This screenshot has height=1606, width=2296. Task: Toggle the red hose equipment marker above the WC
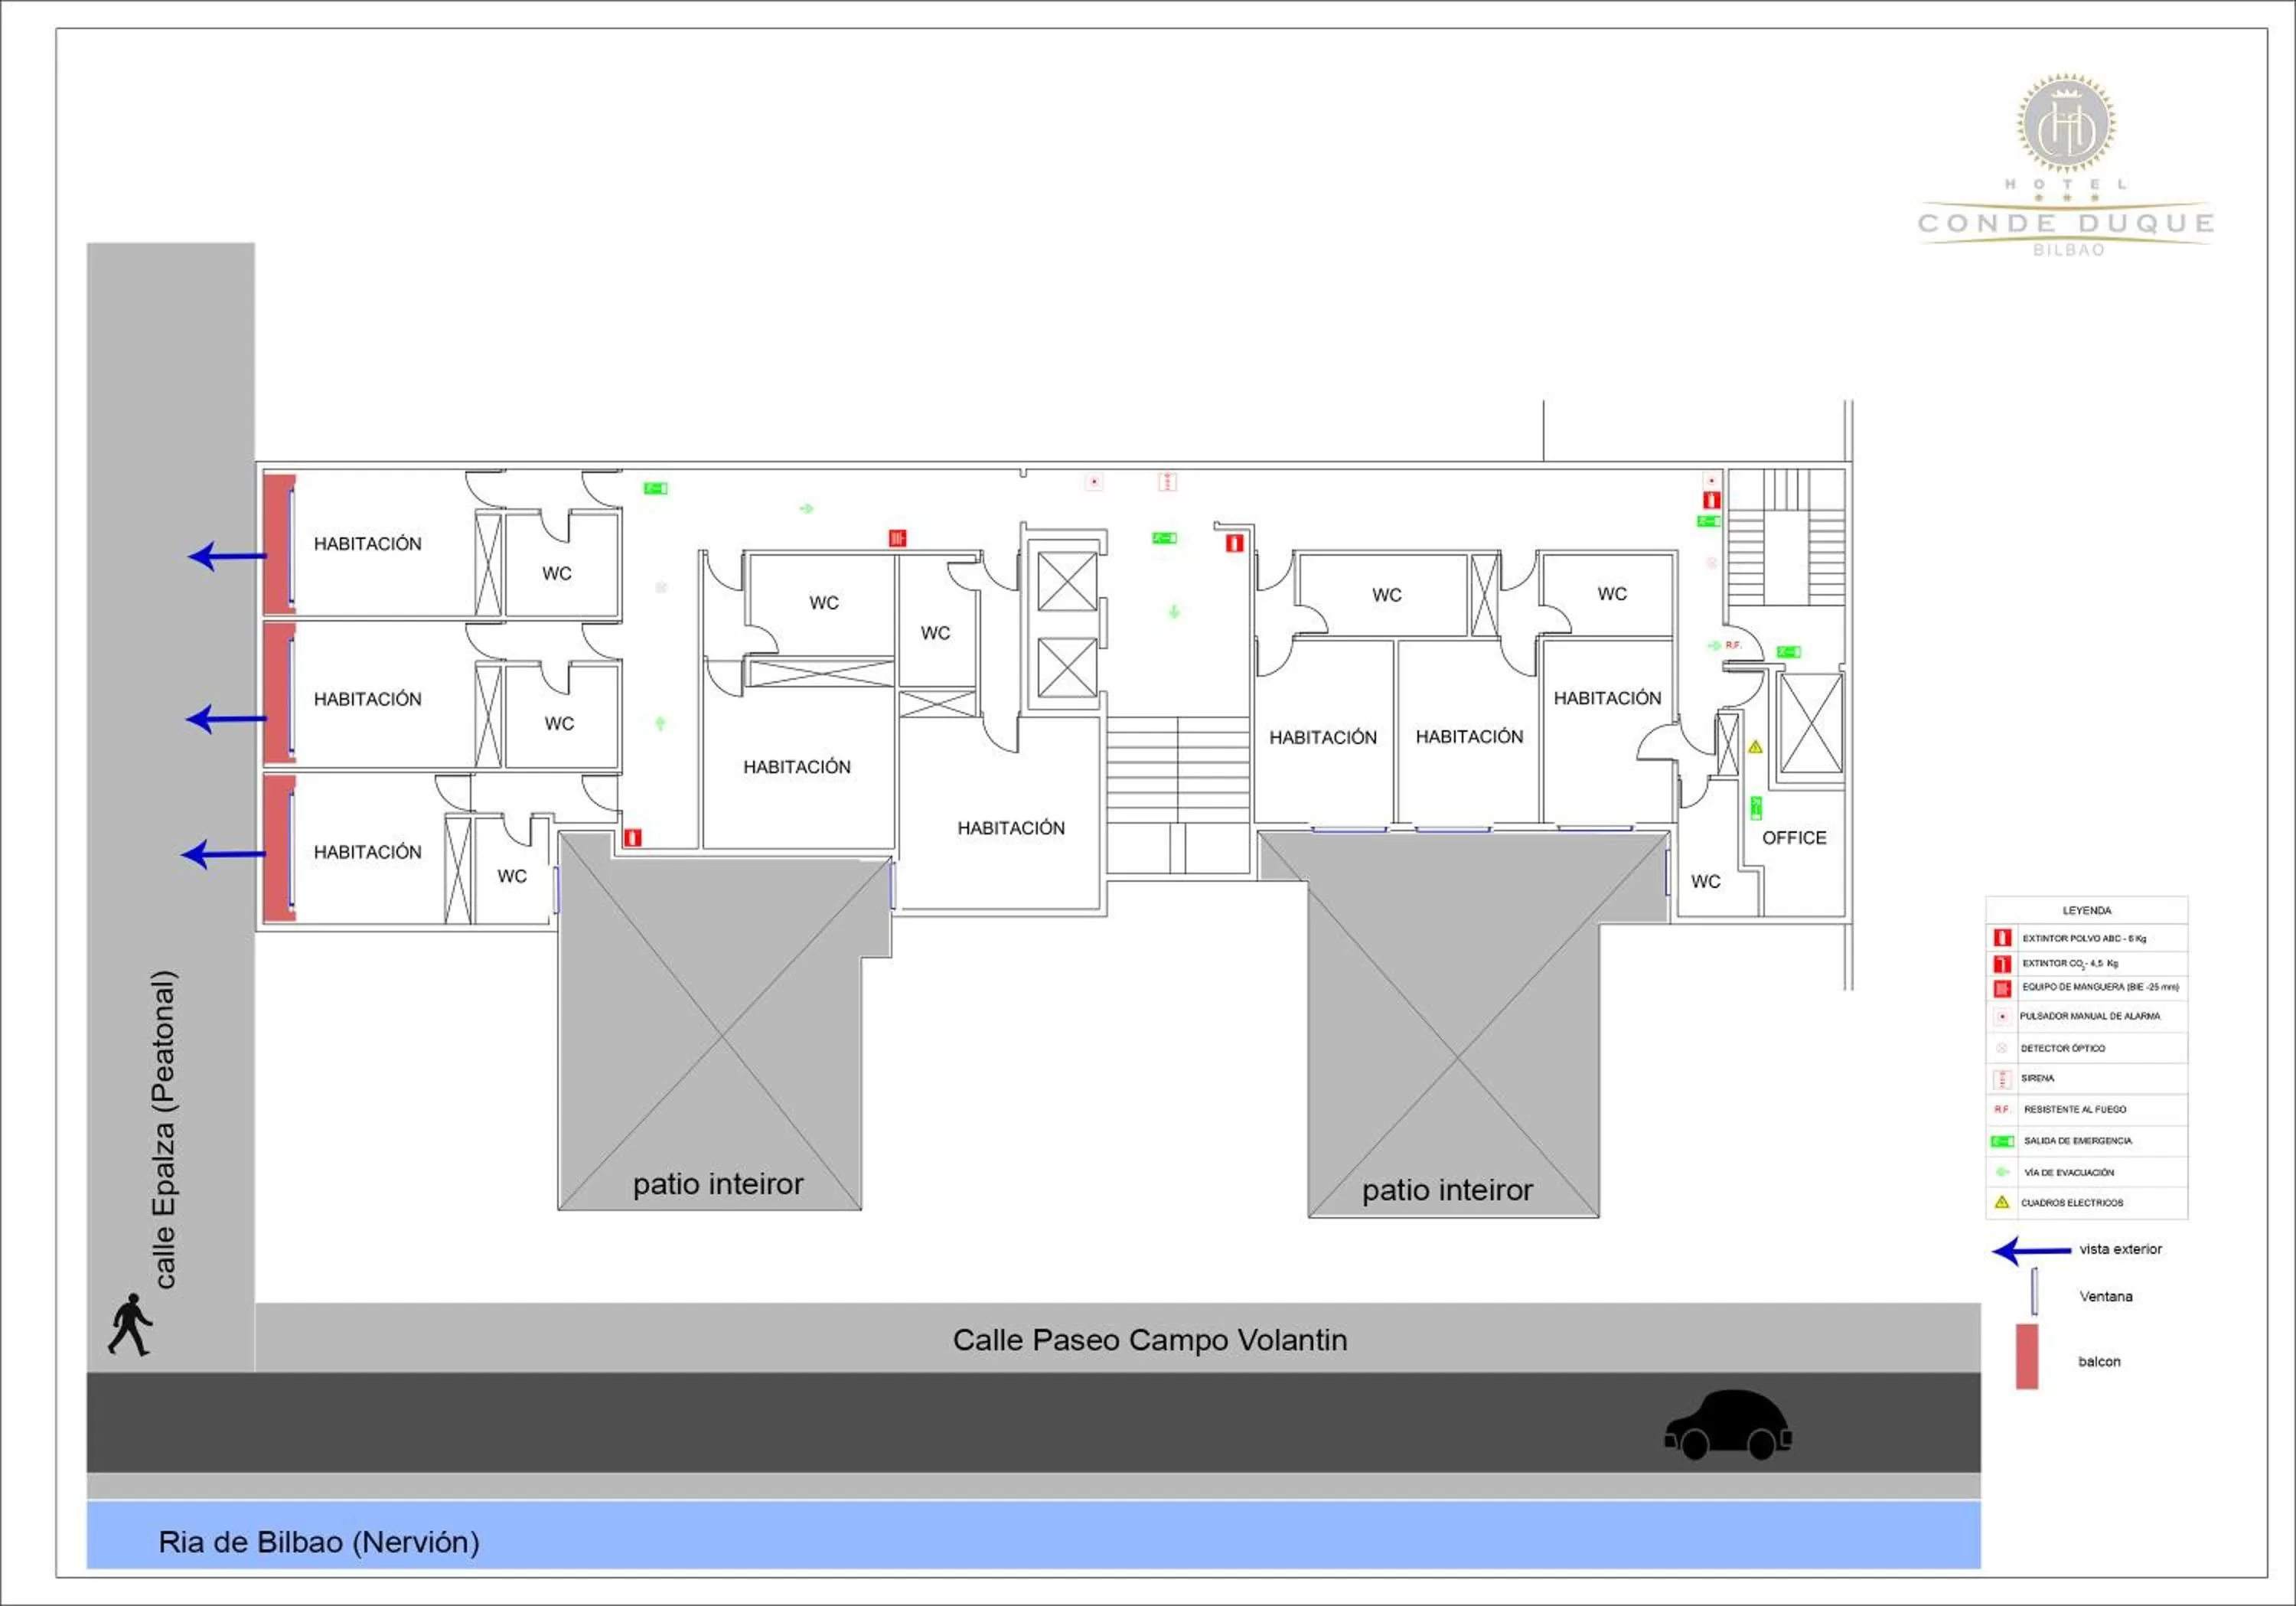pos(898,540)
